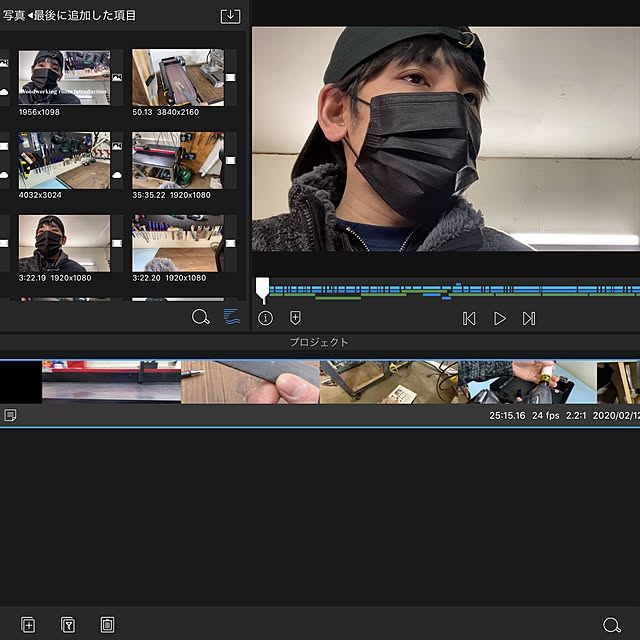Select the 1956x1098 woodworking intro photo
The image size is (640, 640).
pos(63,77)
